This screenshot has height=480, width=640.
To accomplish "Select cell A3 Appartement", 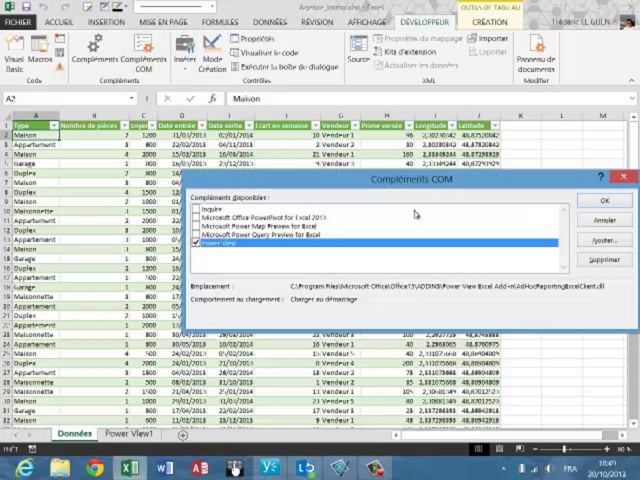I will click(x=36, y=144).
